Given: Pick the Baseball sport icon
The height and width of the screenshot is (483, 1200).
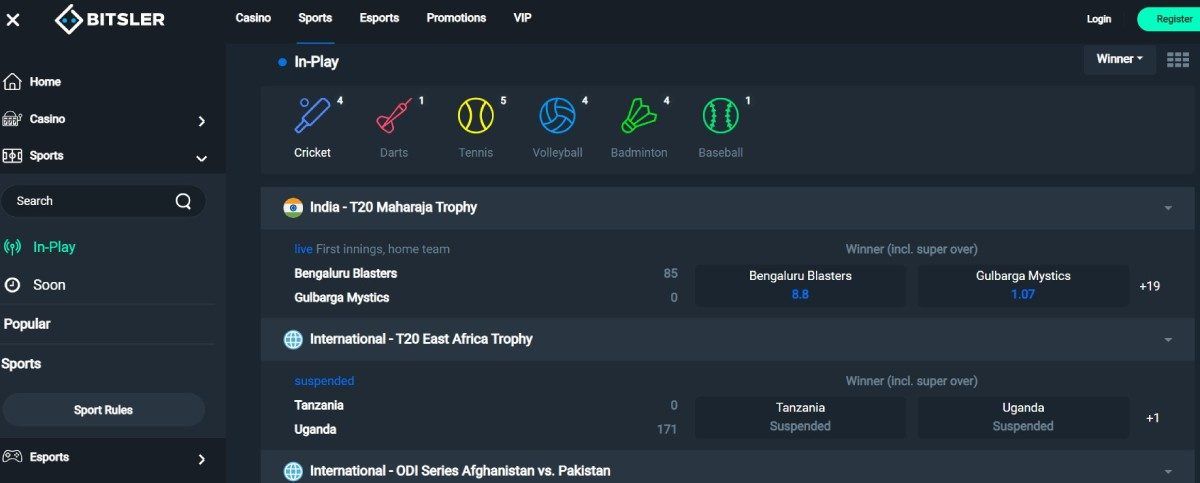Looking at the screenshot, I should pos(720,116).
